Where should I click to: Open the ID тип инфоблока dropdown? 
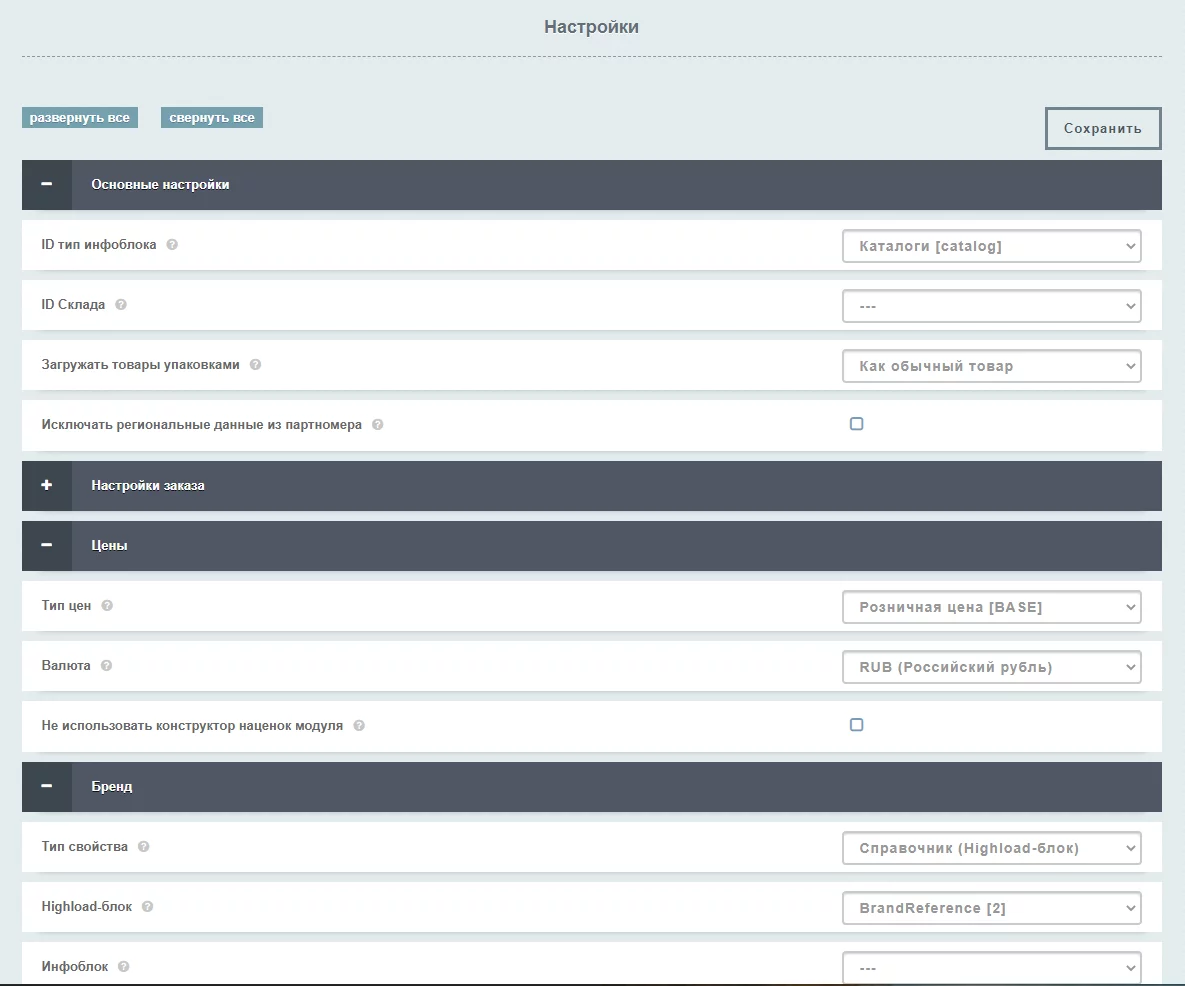991,246
